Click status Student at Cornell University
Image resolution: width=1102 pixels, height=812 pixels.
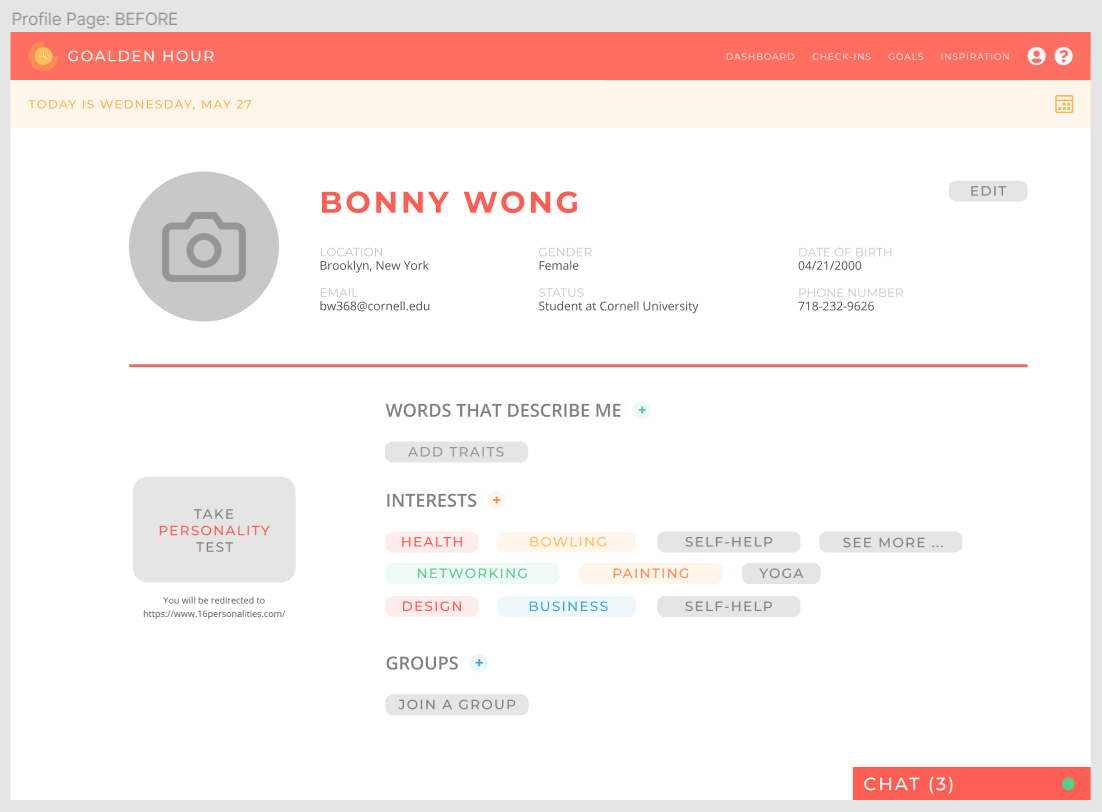[618, 307]
